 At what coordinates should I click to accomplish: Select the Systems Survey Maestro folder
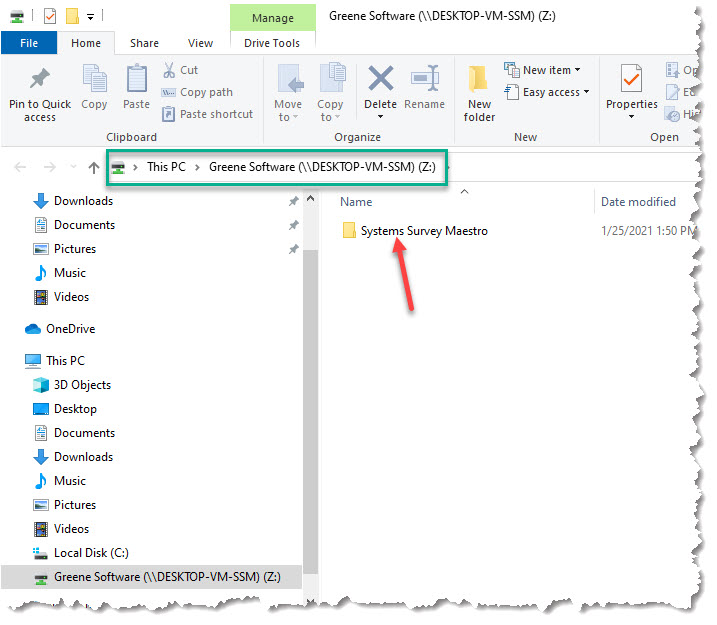tap(423, 231)
